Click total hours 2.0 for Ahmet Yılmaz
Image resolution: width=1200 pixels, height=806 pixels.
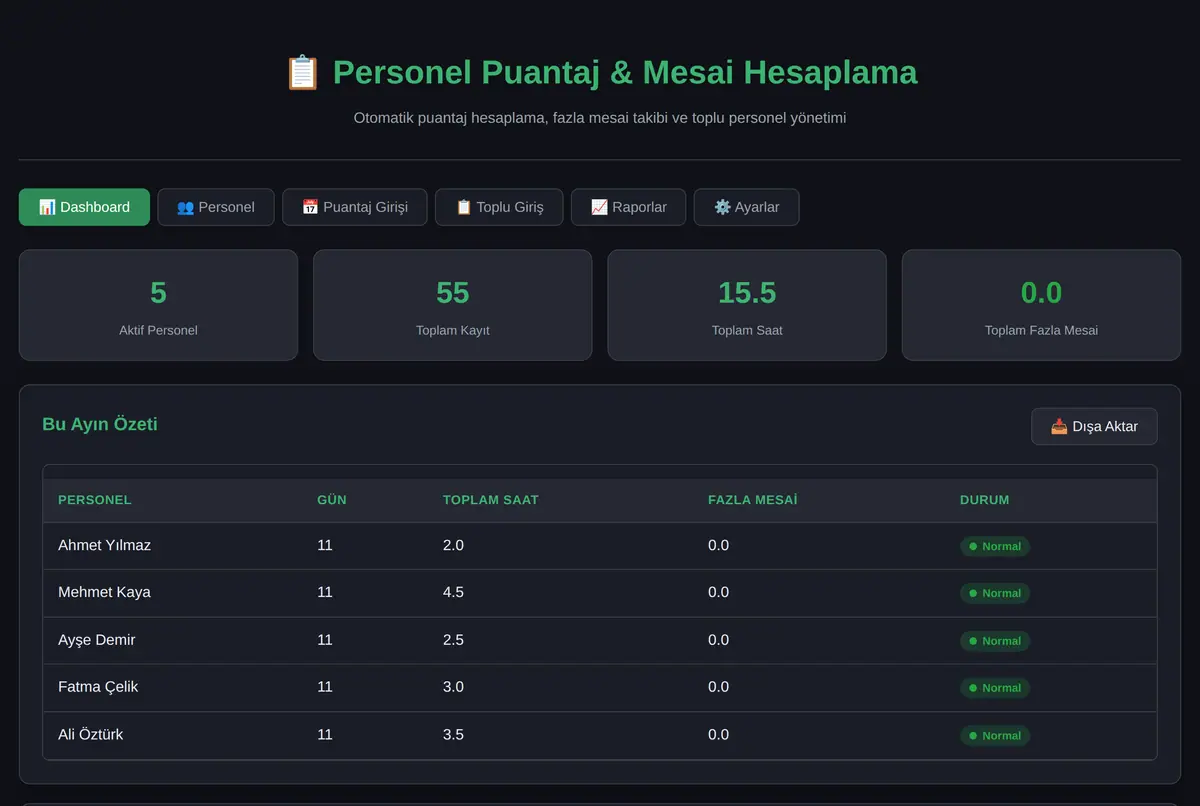(453, 545)
